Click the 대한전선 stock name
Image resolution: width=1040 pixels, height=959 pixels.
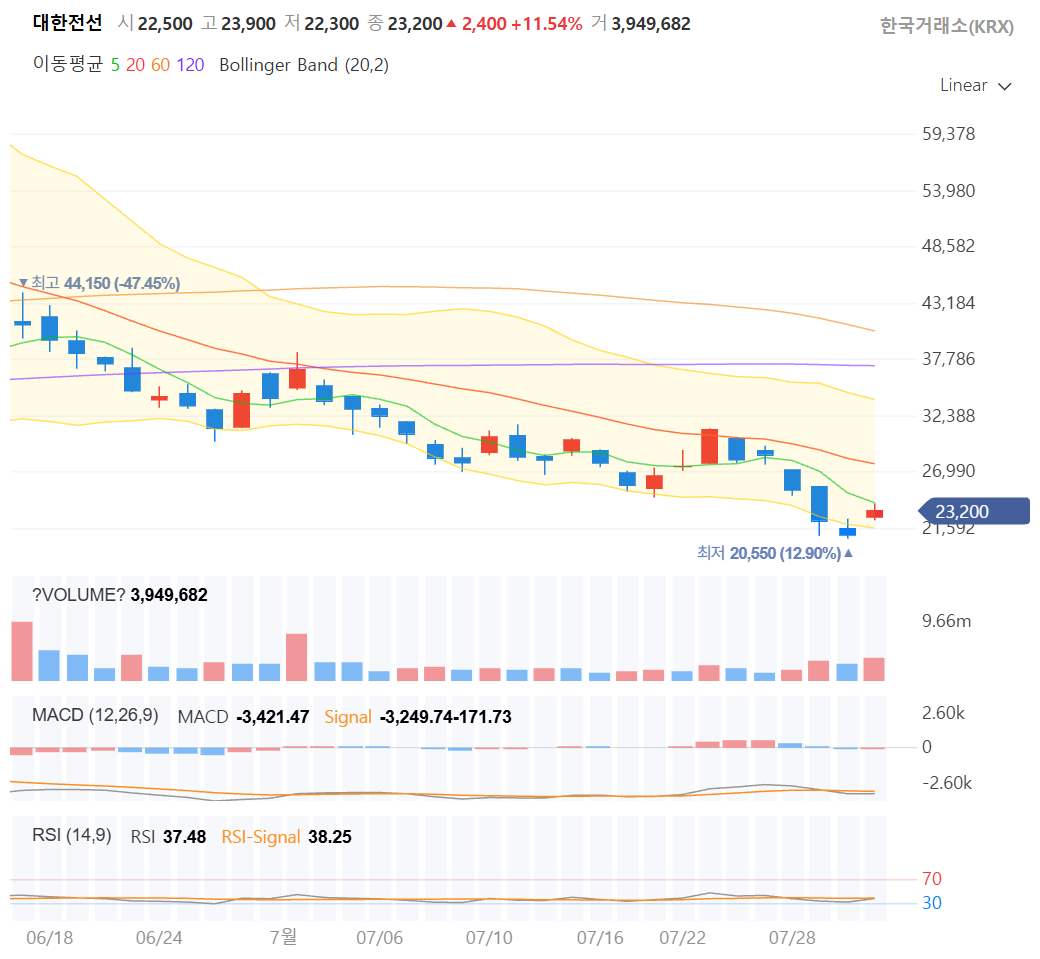point(67,23)
